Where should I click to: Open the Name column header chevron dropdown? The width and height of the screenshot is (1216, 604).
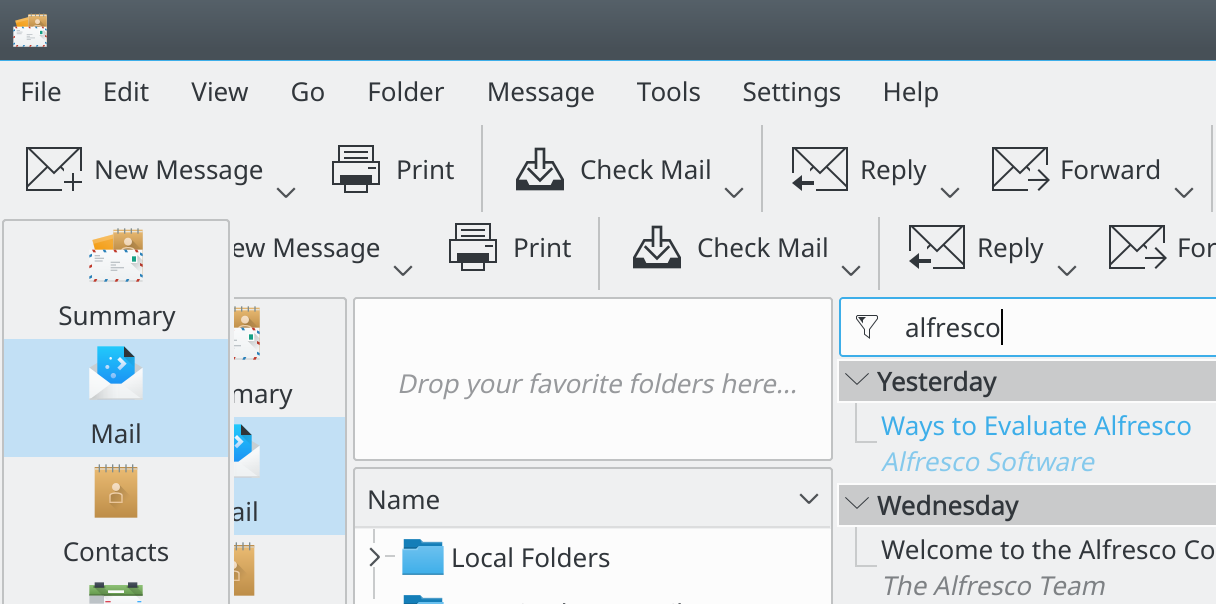click(x=809, y=499)
